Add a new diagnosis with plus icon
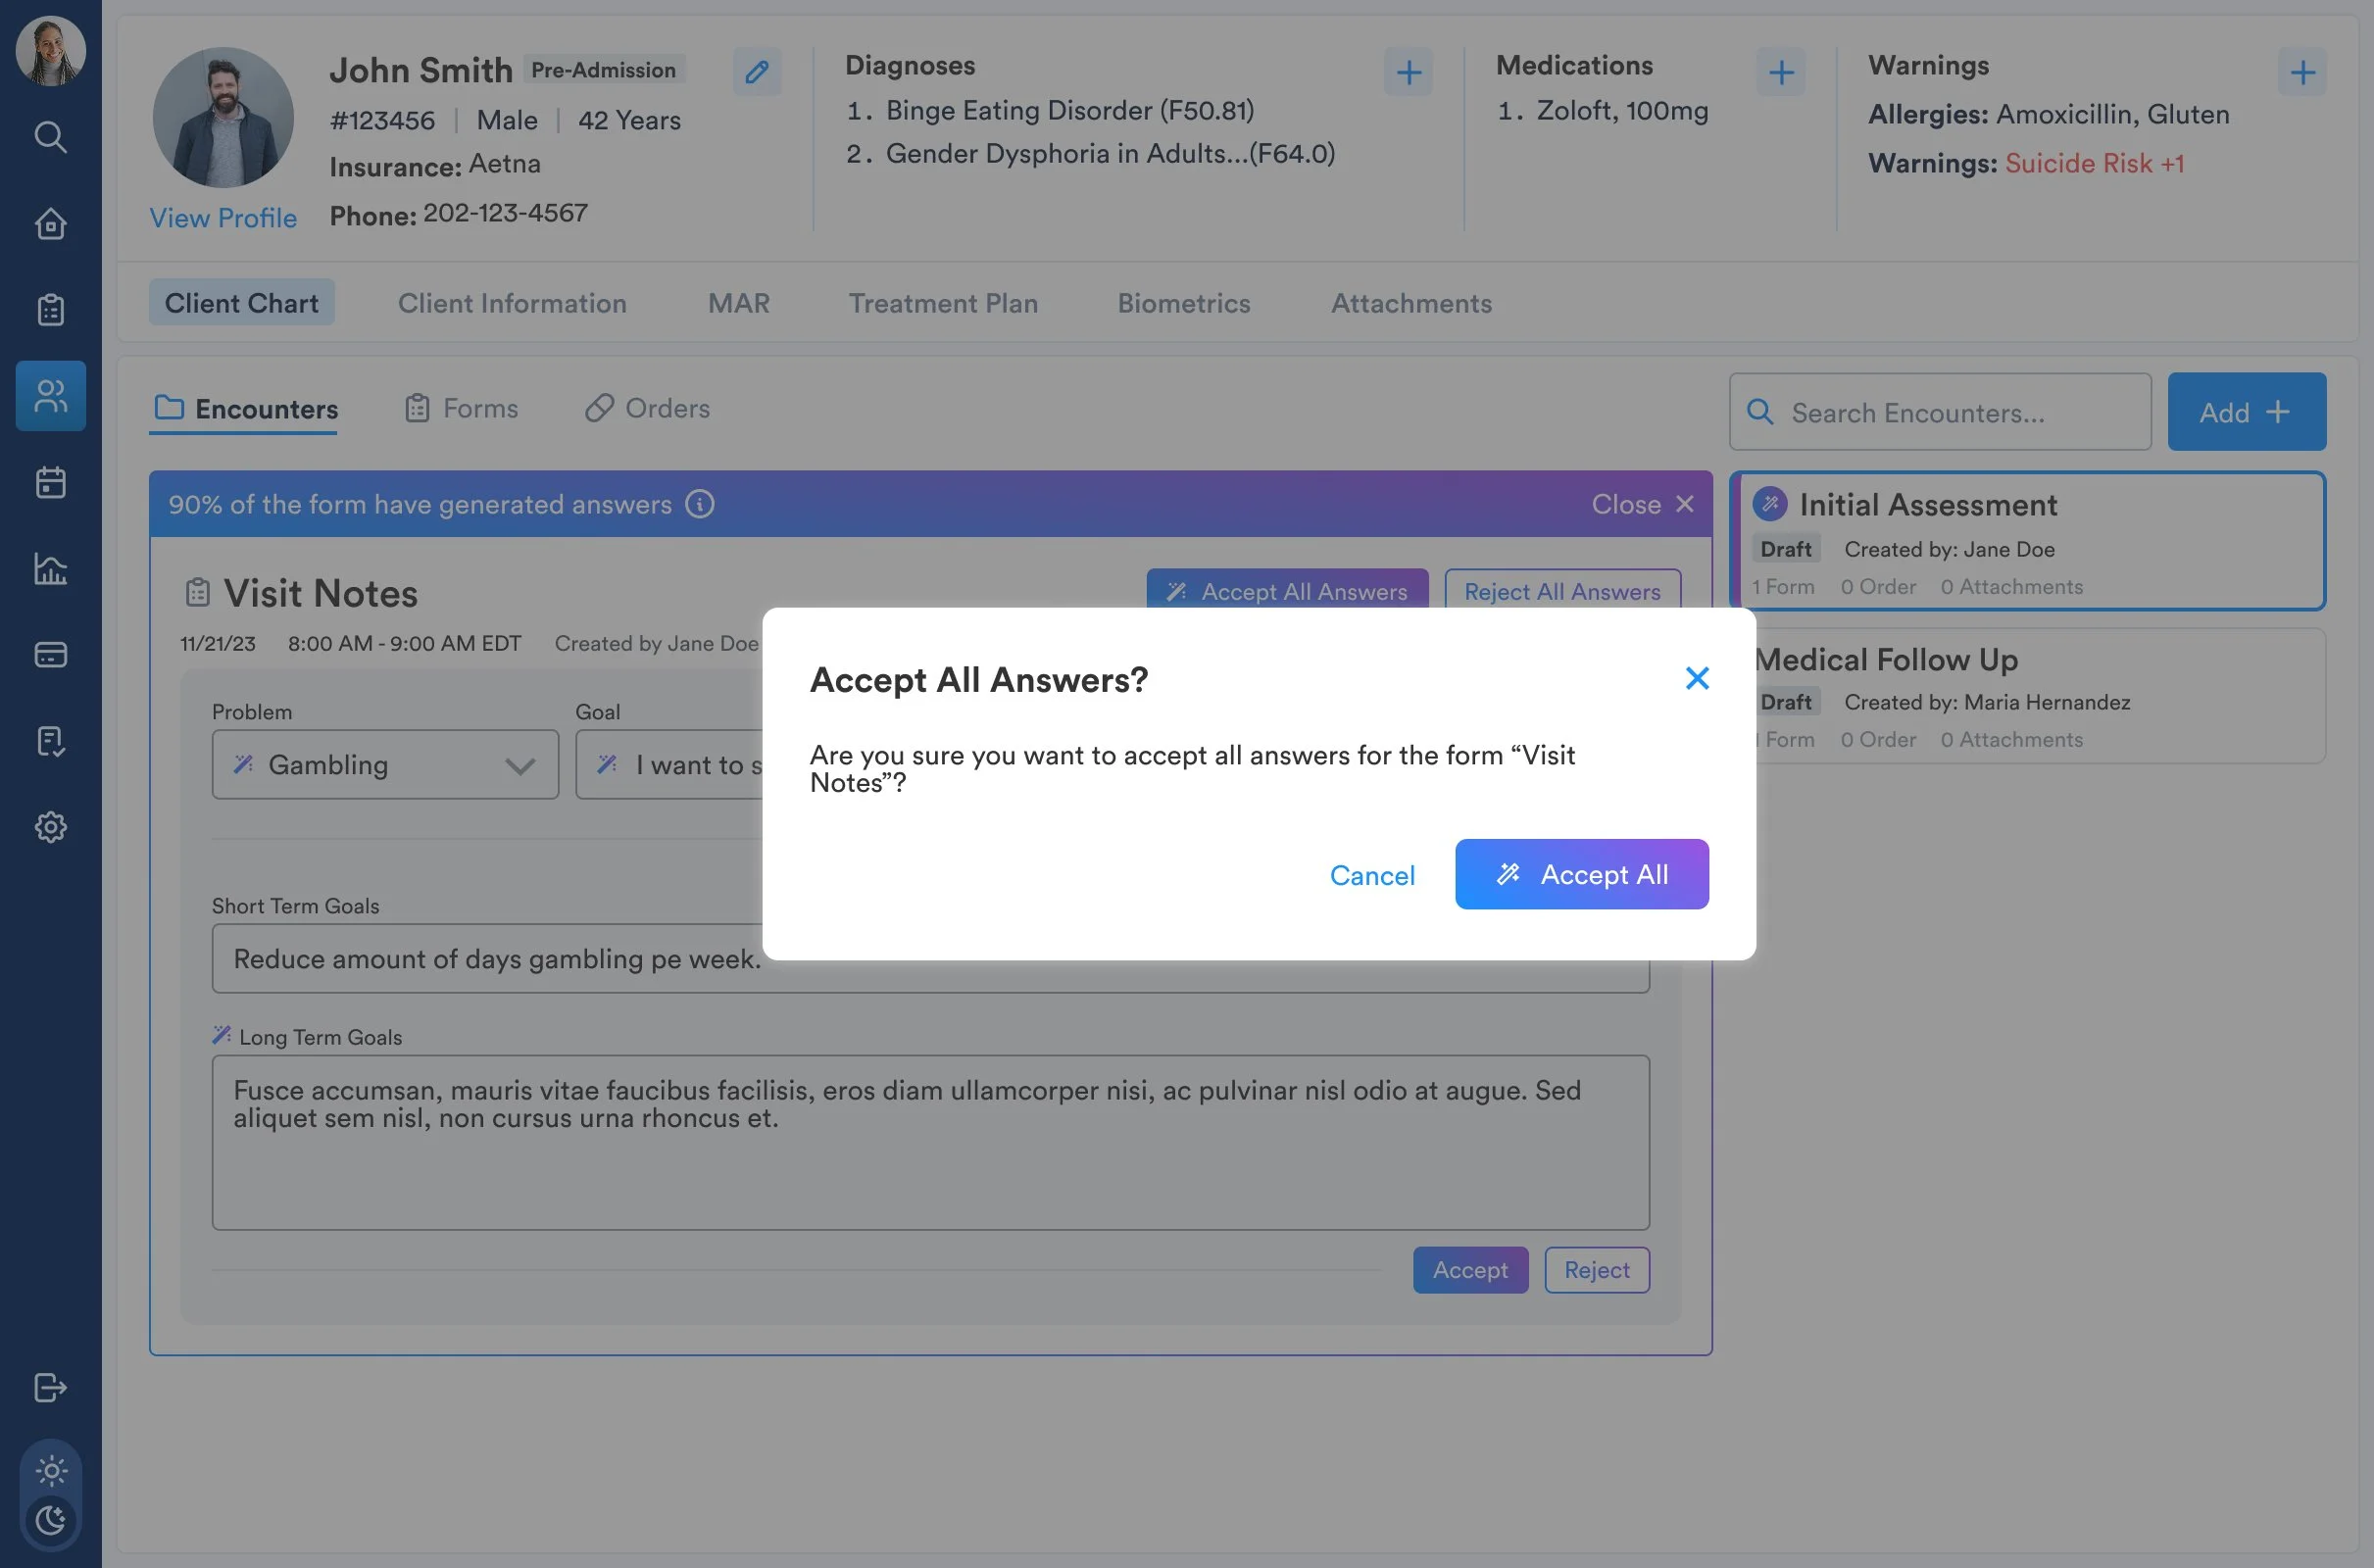Screen dimensions: 2374x1568 point(1408,72)
